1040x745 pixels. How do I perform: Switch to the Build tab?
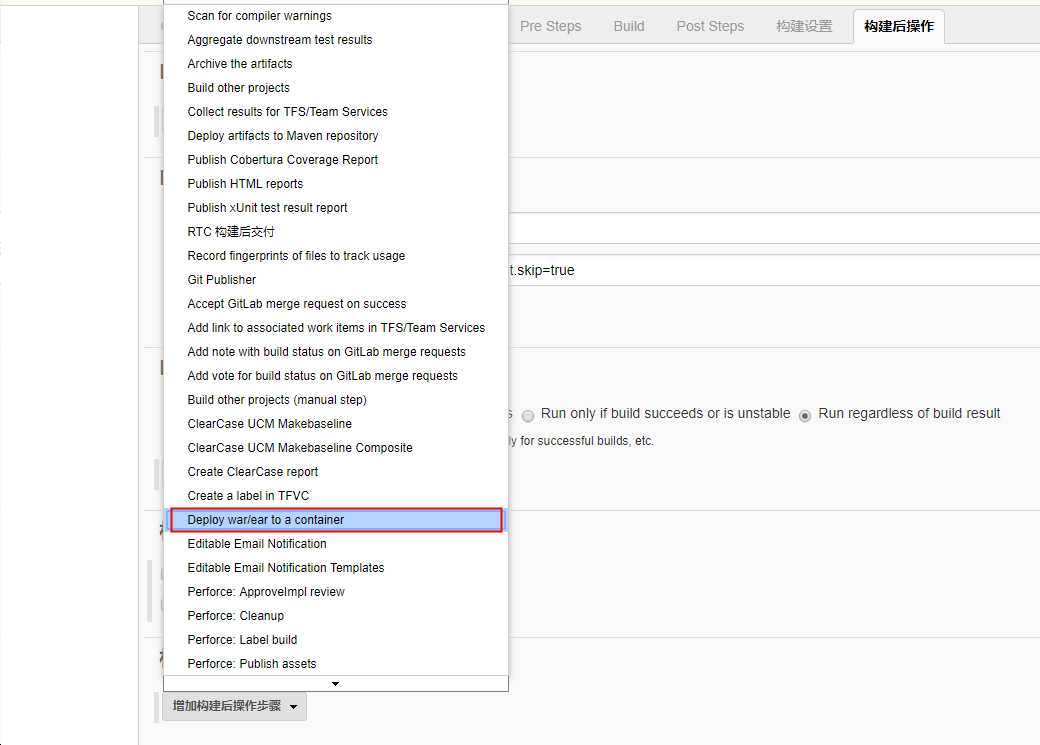coord(629,27)
